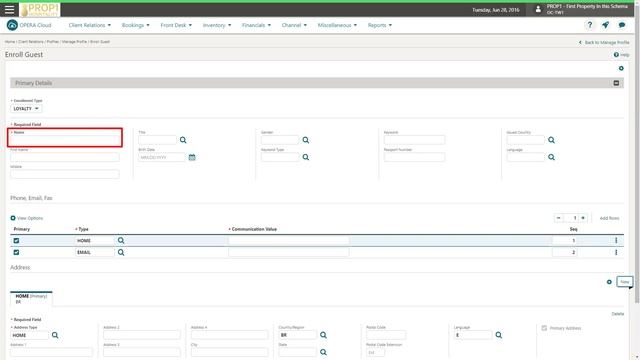This screenshot has width=640, height=360.
Task: Toggle Primary checkbox on the EMAIL row
Action: 16,252
